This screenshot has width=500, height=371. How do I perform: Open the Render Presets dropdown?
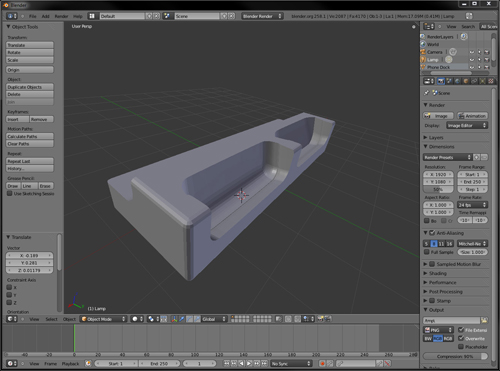click(448, 157)
